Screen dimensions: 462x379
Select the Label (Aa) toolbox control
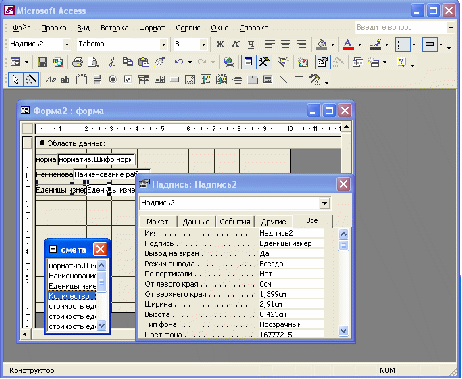[x=51, y=80]
